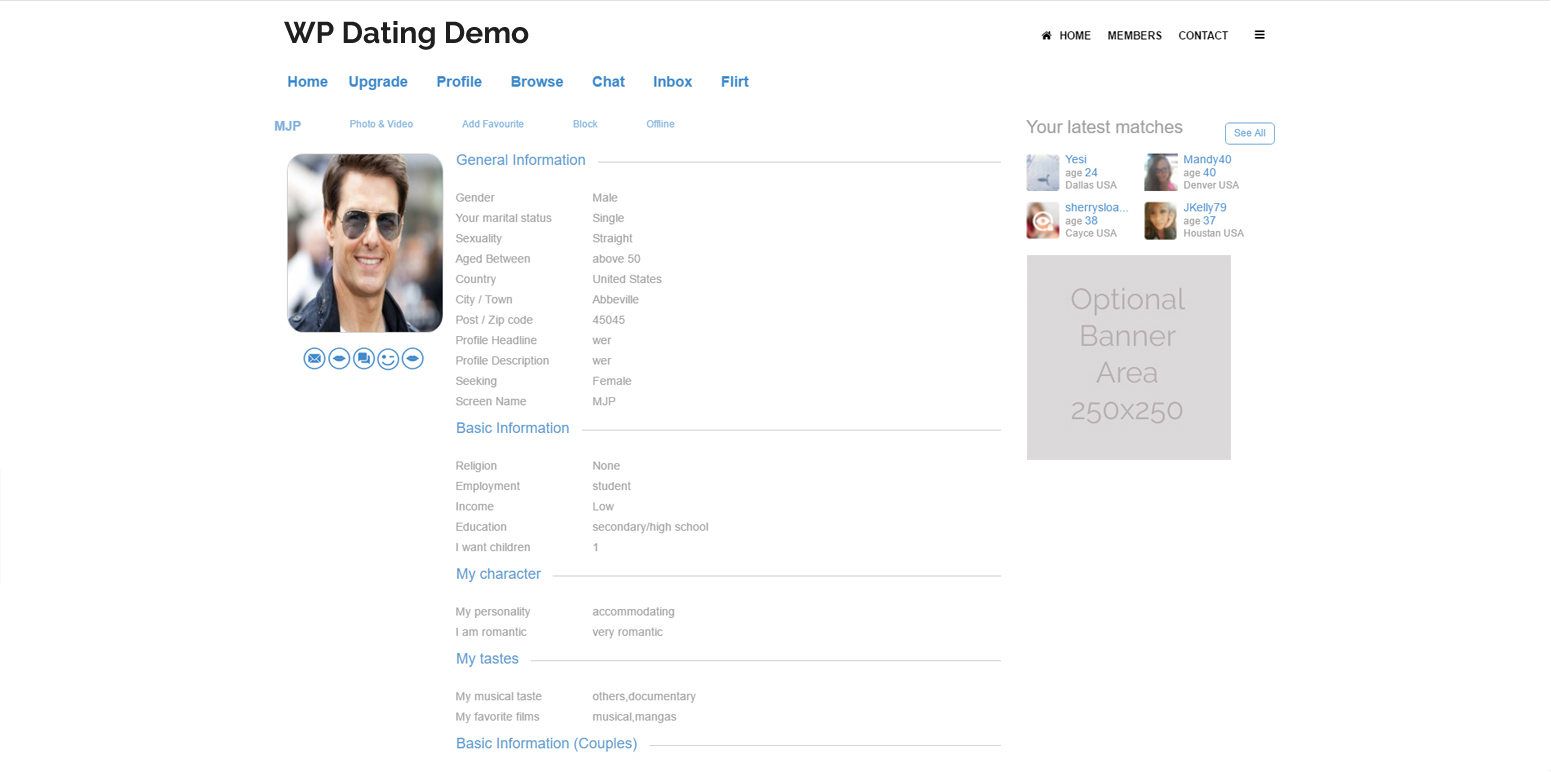This screenshot has height=772, width=1551.
Task: Click the 'student' employment value
Action: coord(612,486)
